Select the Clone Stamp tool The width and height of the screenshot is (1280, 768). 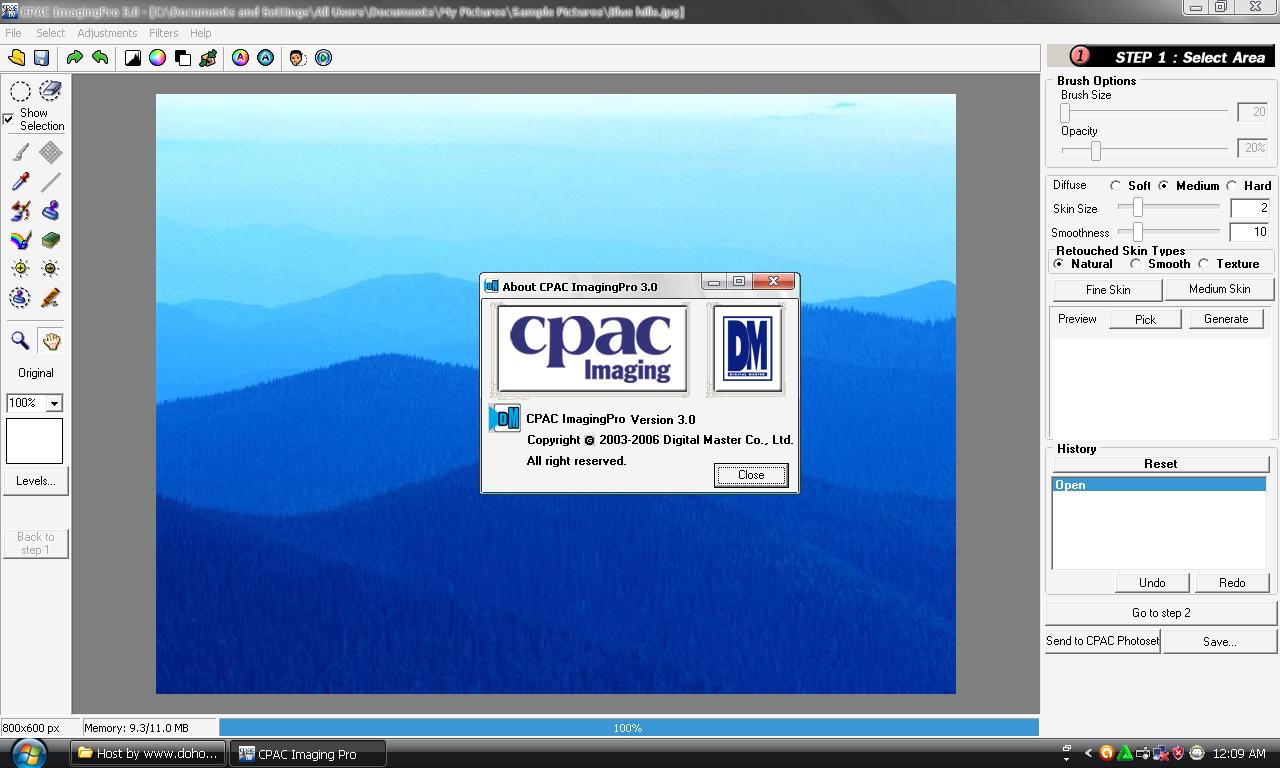(x=51, y=210)
